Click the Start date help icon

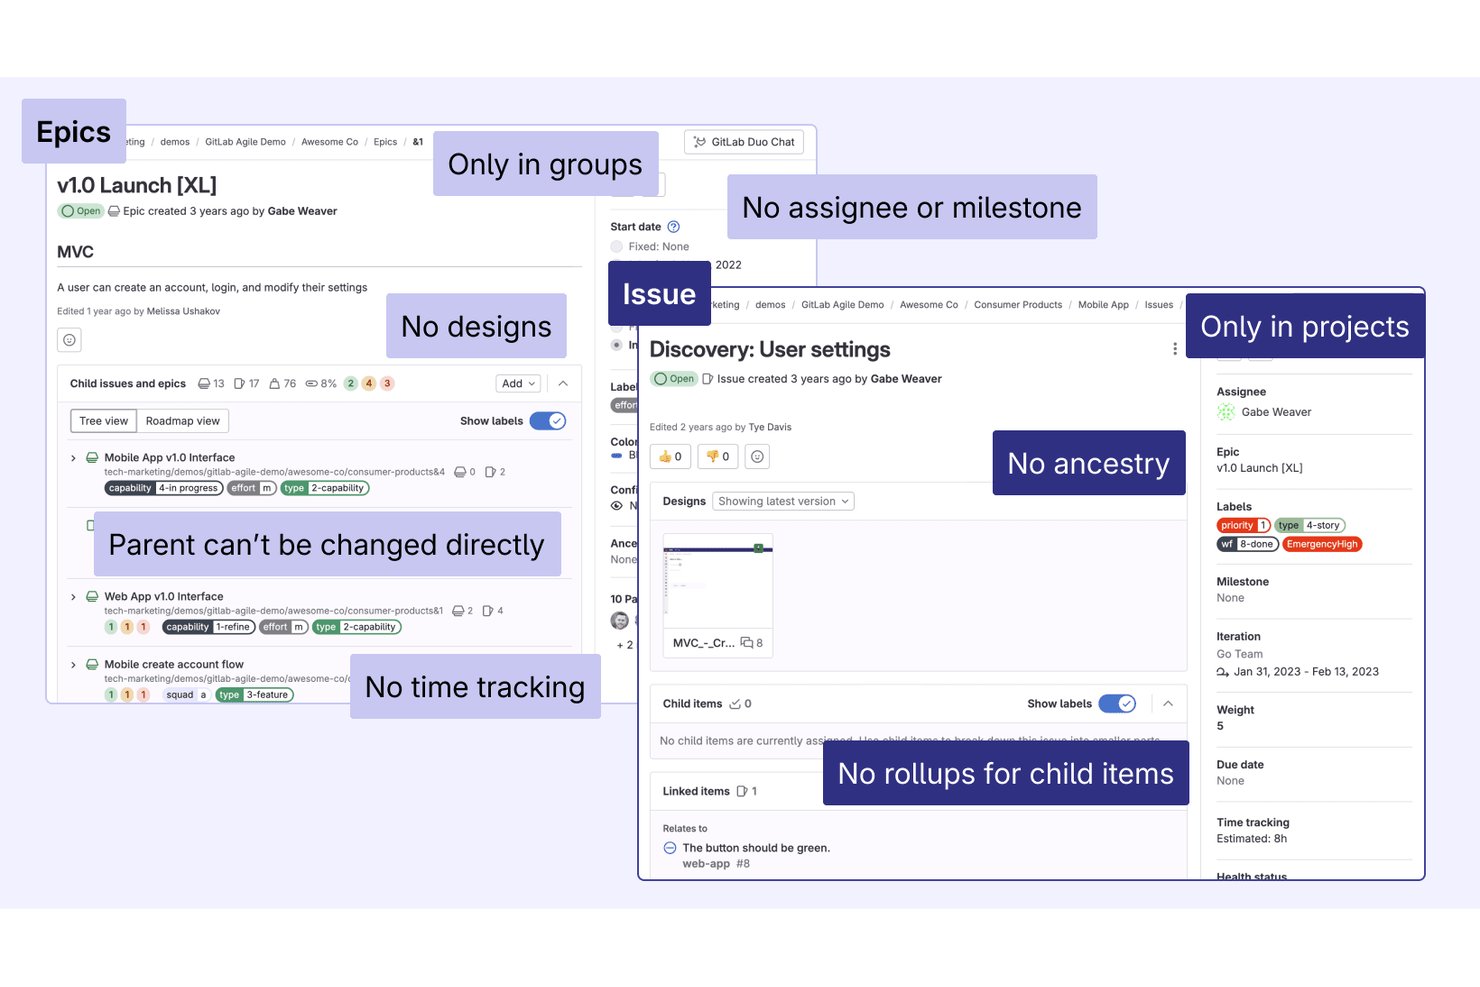pos(673,227)
